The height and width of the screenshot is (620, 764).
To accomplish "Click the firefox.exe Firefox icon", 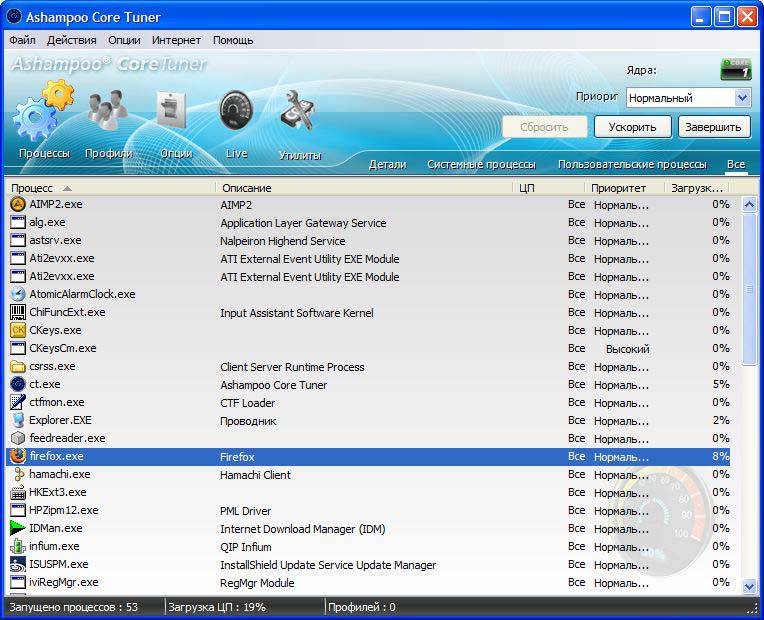I will pyautogui.click(x=18, y=456).
